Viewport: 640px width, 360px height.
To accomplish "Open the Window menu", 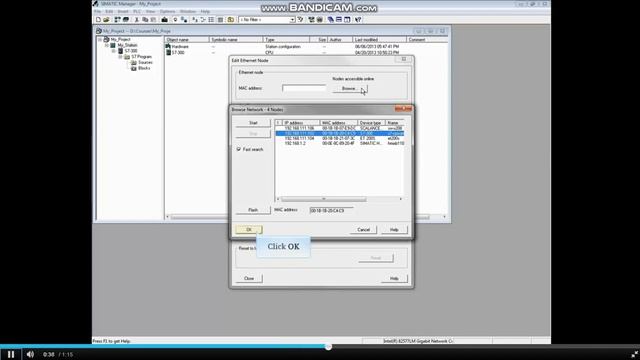I will coord(188,11).
